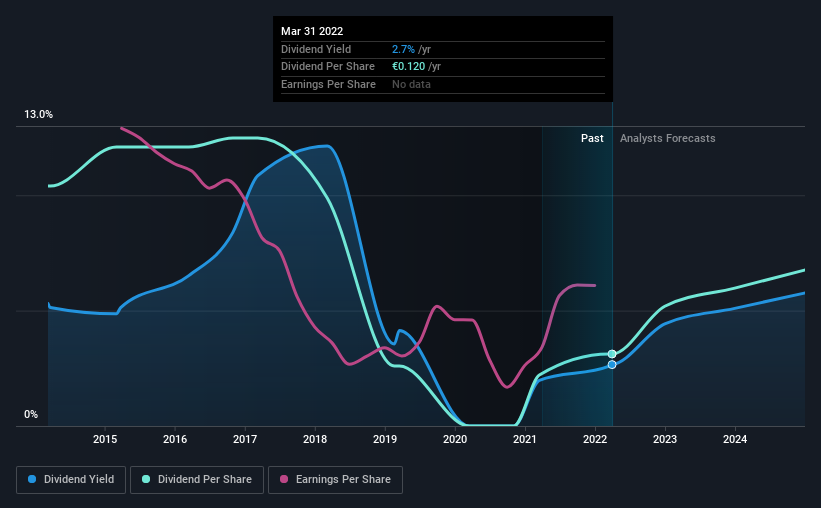Click the 2017 x-axis label
This screenshot has height=508, width=821.
pos(245,439)
